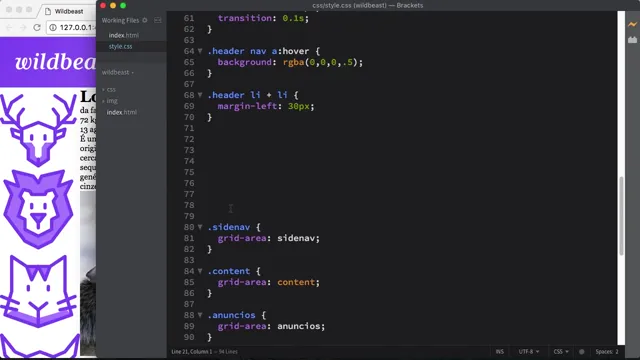Click the Working Files gear icon
640x360 pixels.
click(145, 20)
